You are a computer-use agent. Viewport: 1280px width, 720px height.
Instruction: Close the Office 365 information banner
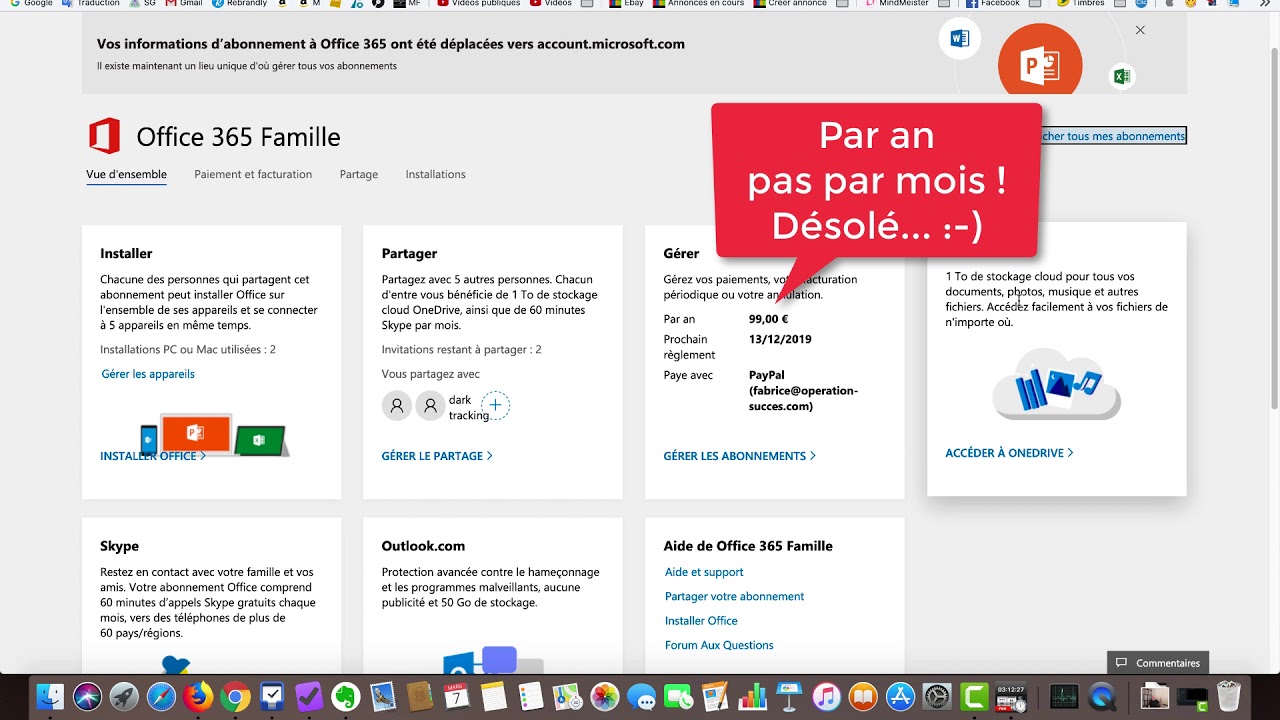tap(1140, 30)
